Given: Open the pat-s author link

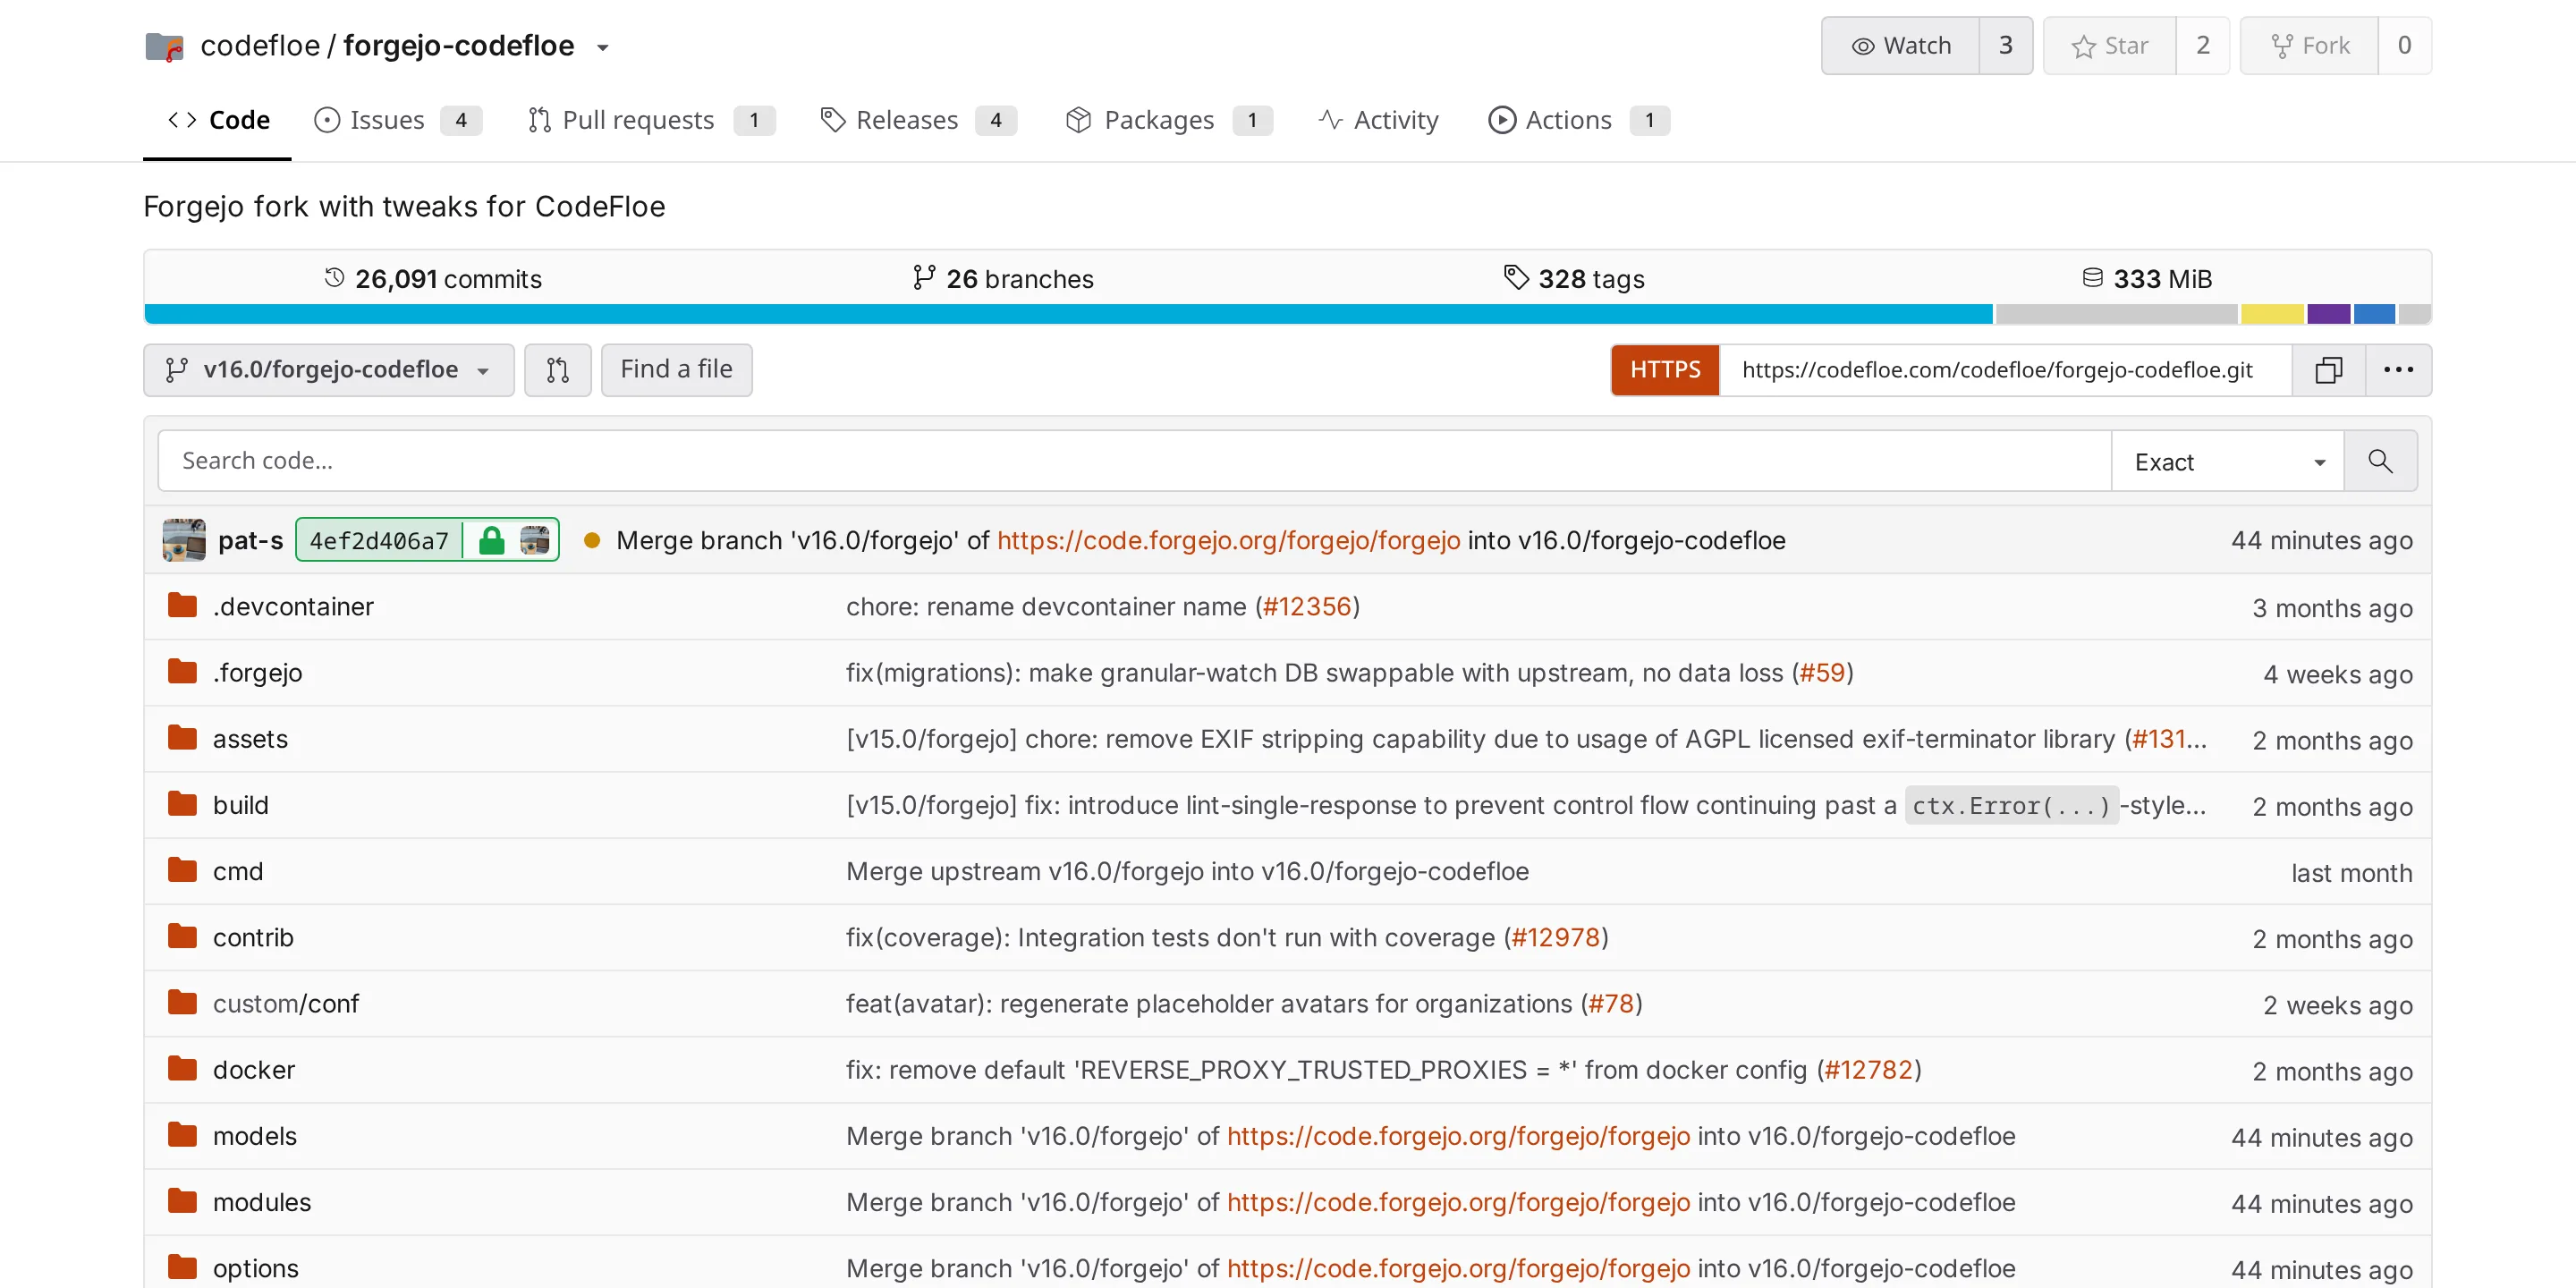Looking at the screenshot, I should point(250,540).
